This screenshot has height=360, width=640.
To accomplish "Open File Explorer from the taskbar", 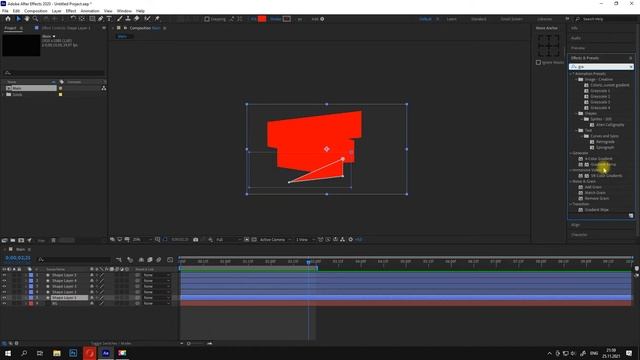I will [57, 353].
